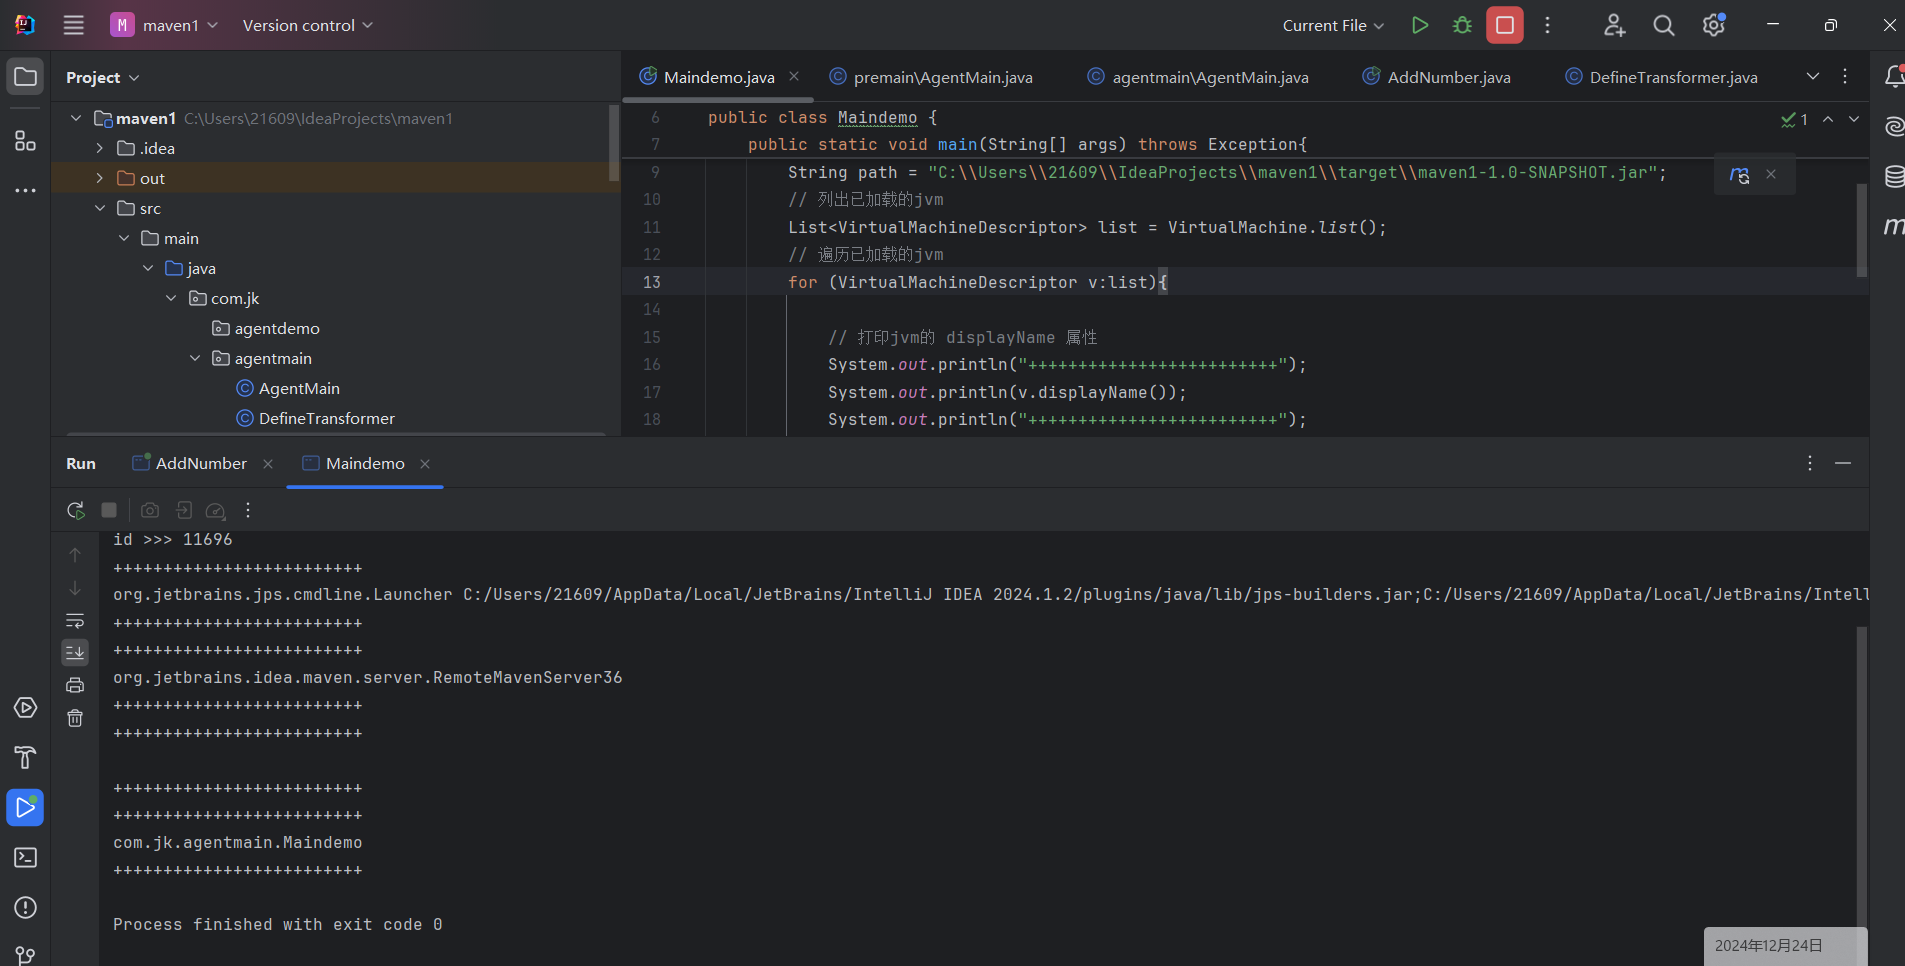Print the console output
1905x966 pixels.
(75, 685)
